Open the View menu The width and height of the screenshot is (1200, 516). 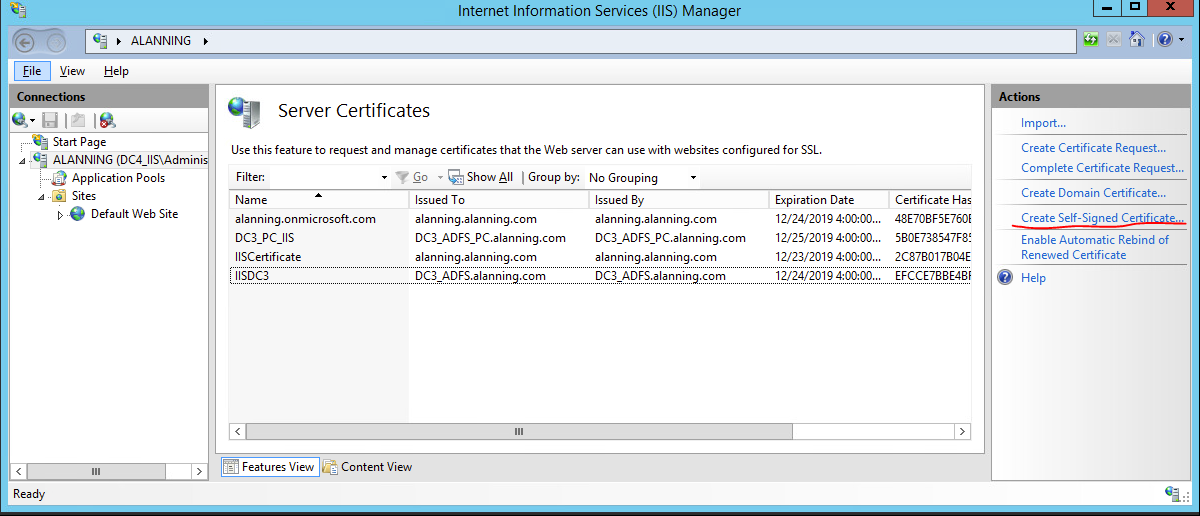(72, 71)
